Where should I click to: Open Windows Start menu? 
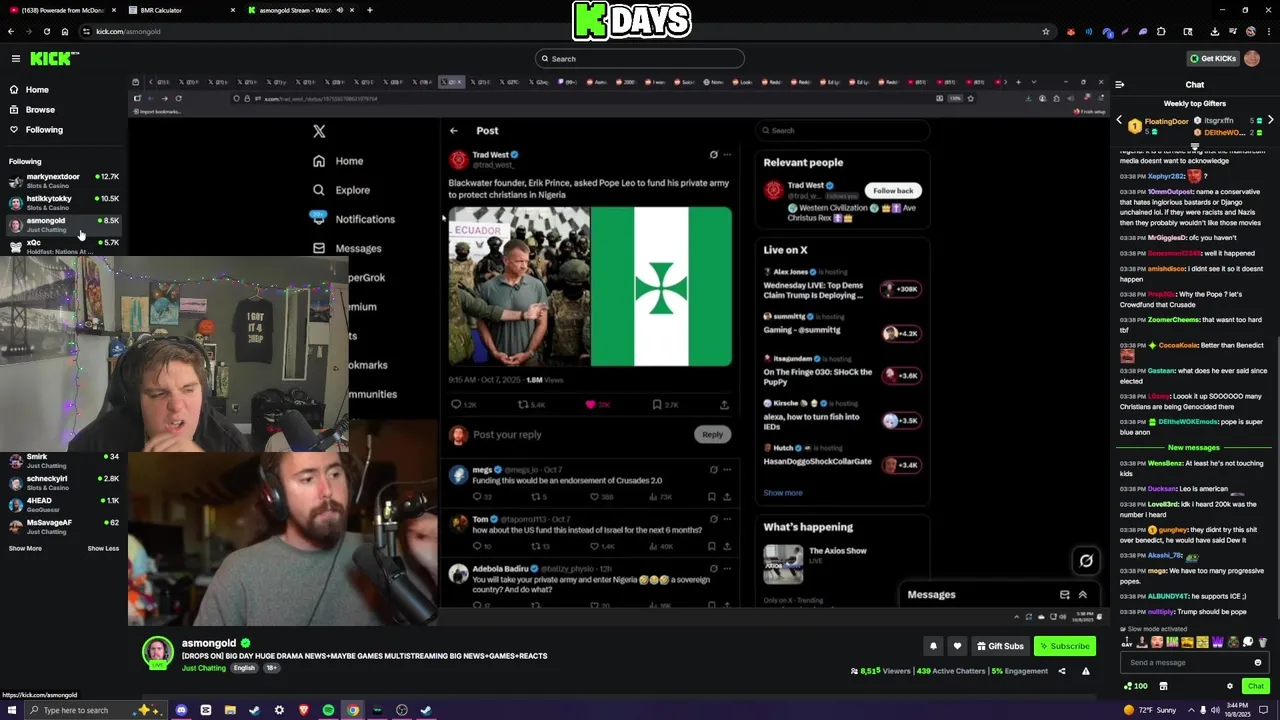tap(11, 710)
